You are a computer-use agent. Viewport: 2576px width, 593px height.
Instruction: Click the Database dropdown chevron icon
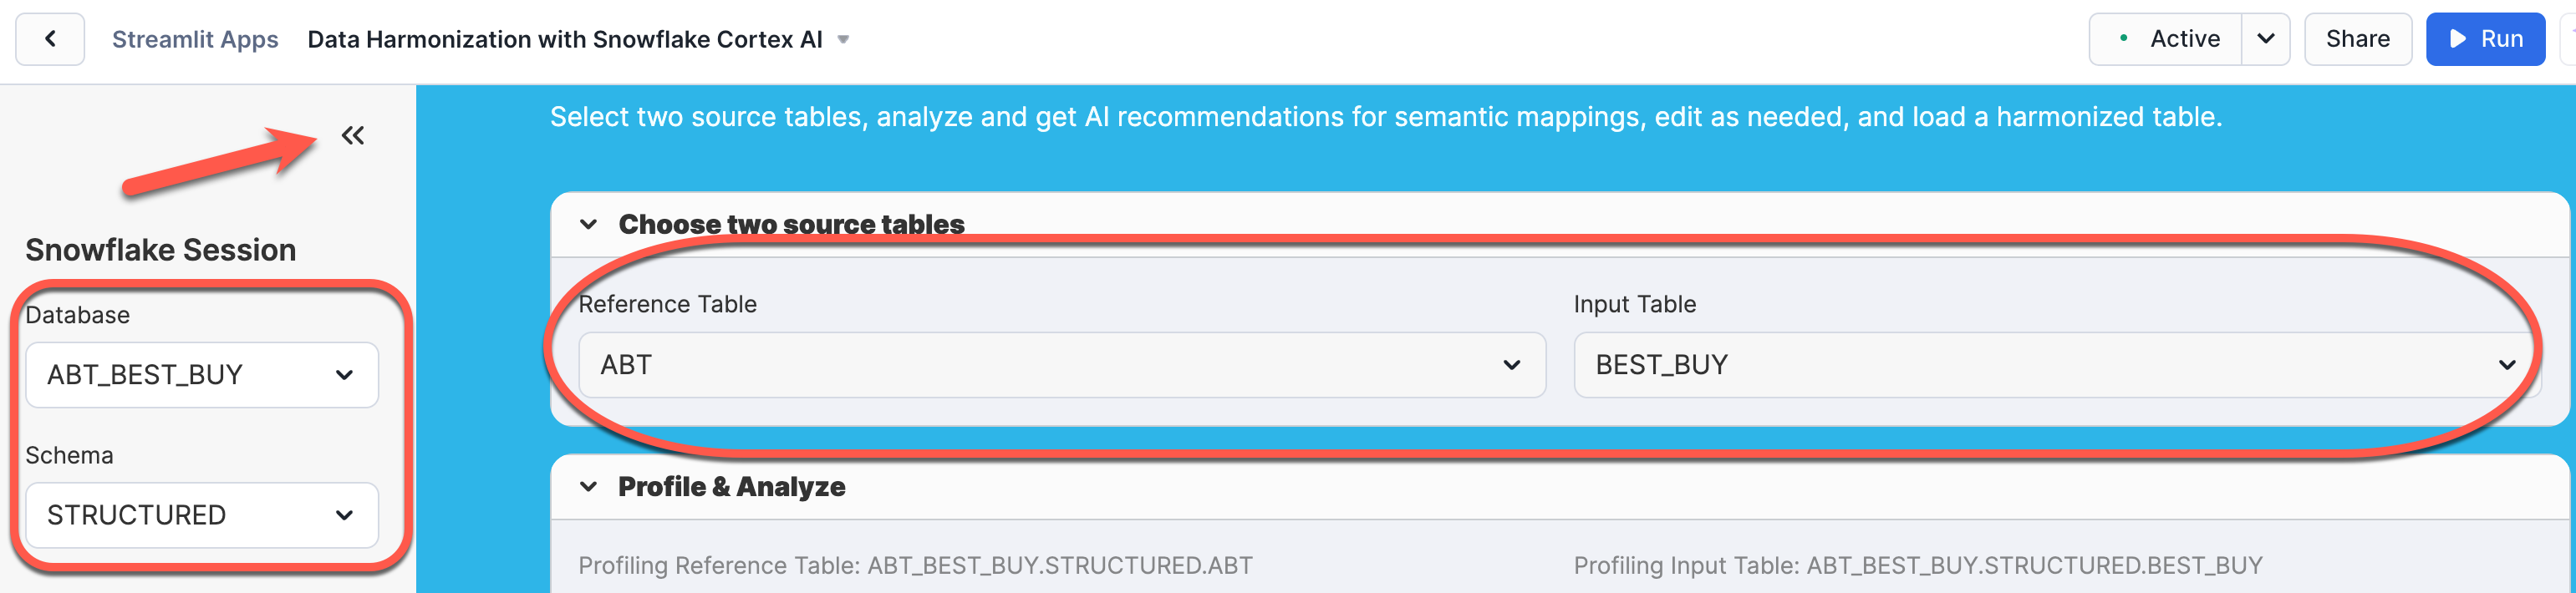coord(345,375)
